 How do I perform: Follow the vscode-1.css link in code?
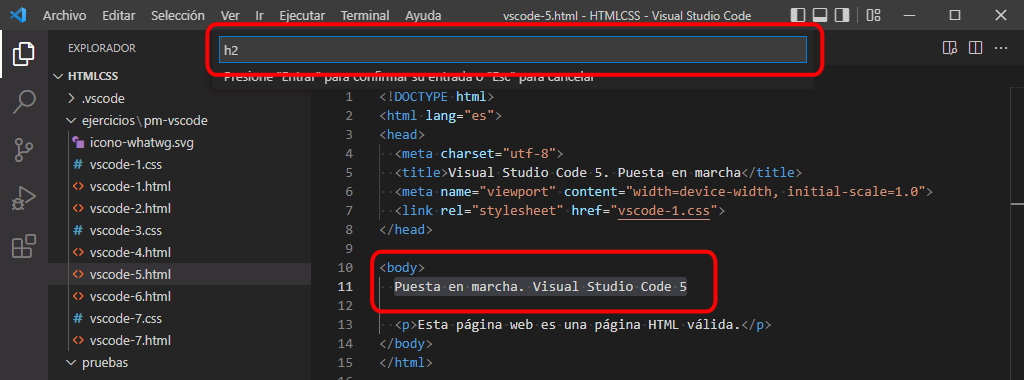664,211
